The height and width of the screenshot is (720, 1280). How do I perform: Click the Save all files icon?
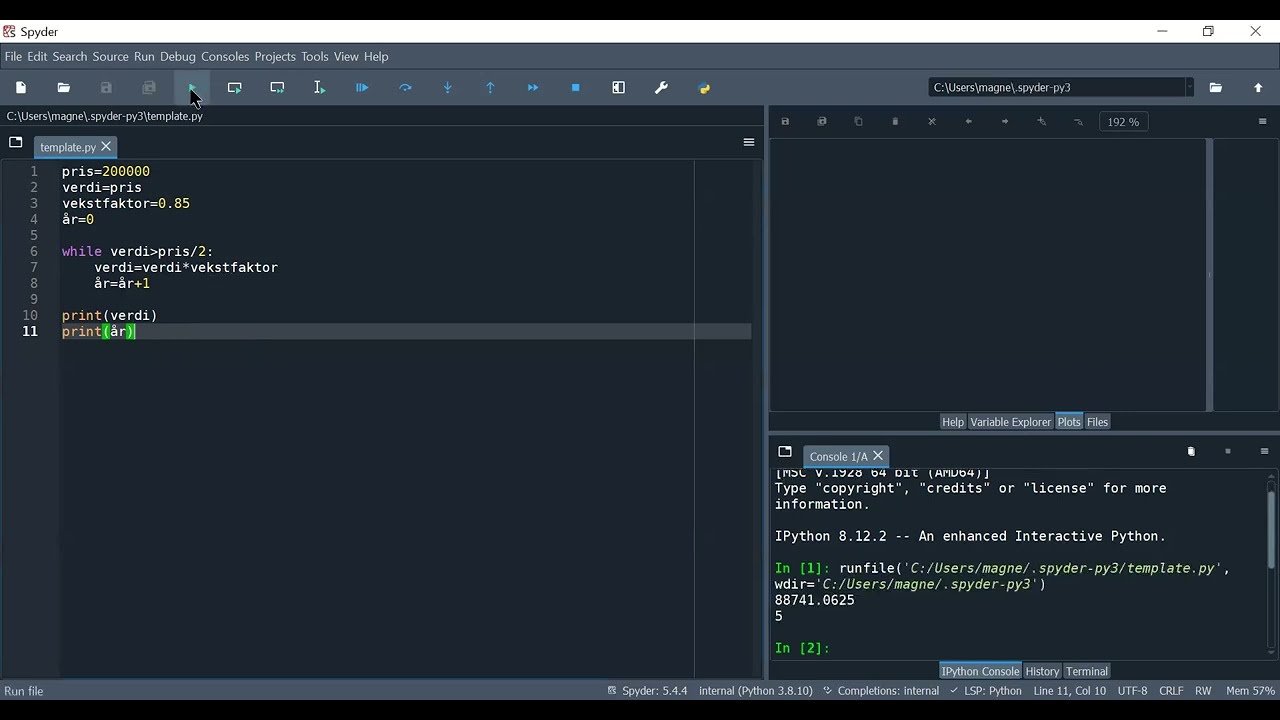(x=149, y=88)
